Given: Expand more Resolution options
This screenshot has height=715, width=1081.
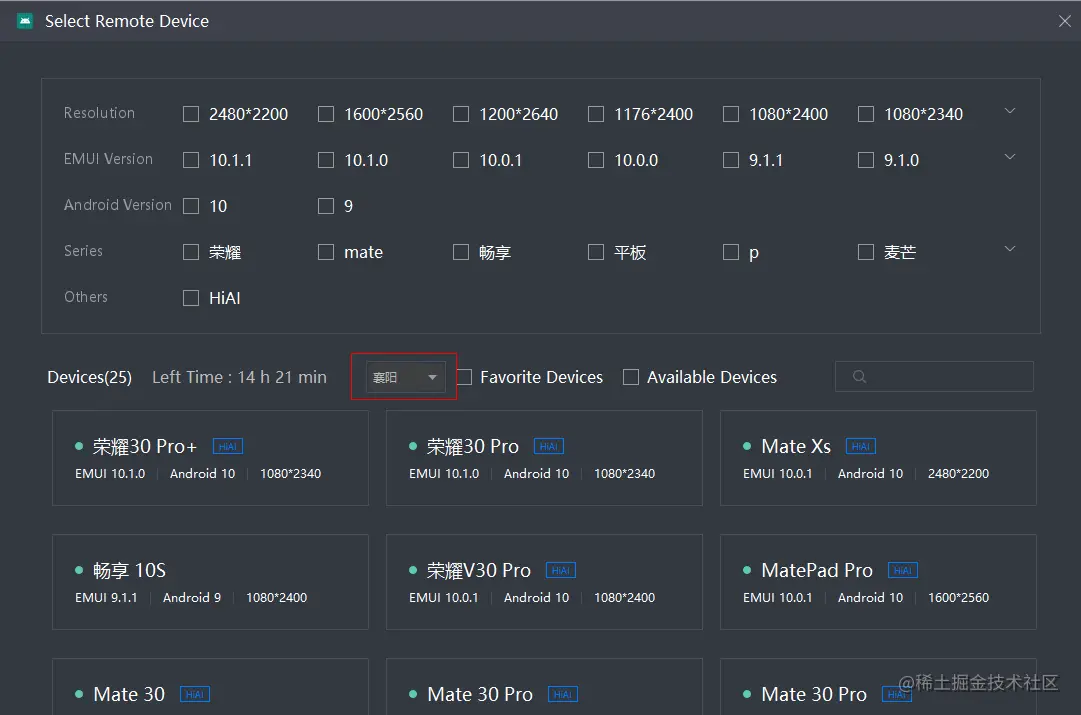Looking at the screenshot, I should click(x=1010, y=111).
